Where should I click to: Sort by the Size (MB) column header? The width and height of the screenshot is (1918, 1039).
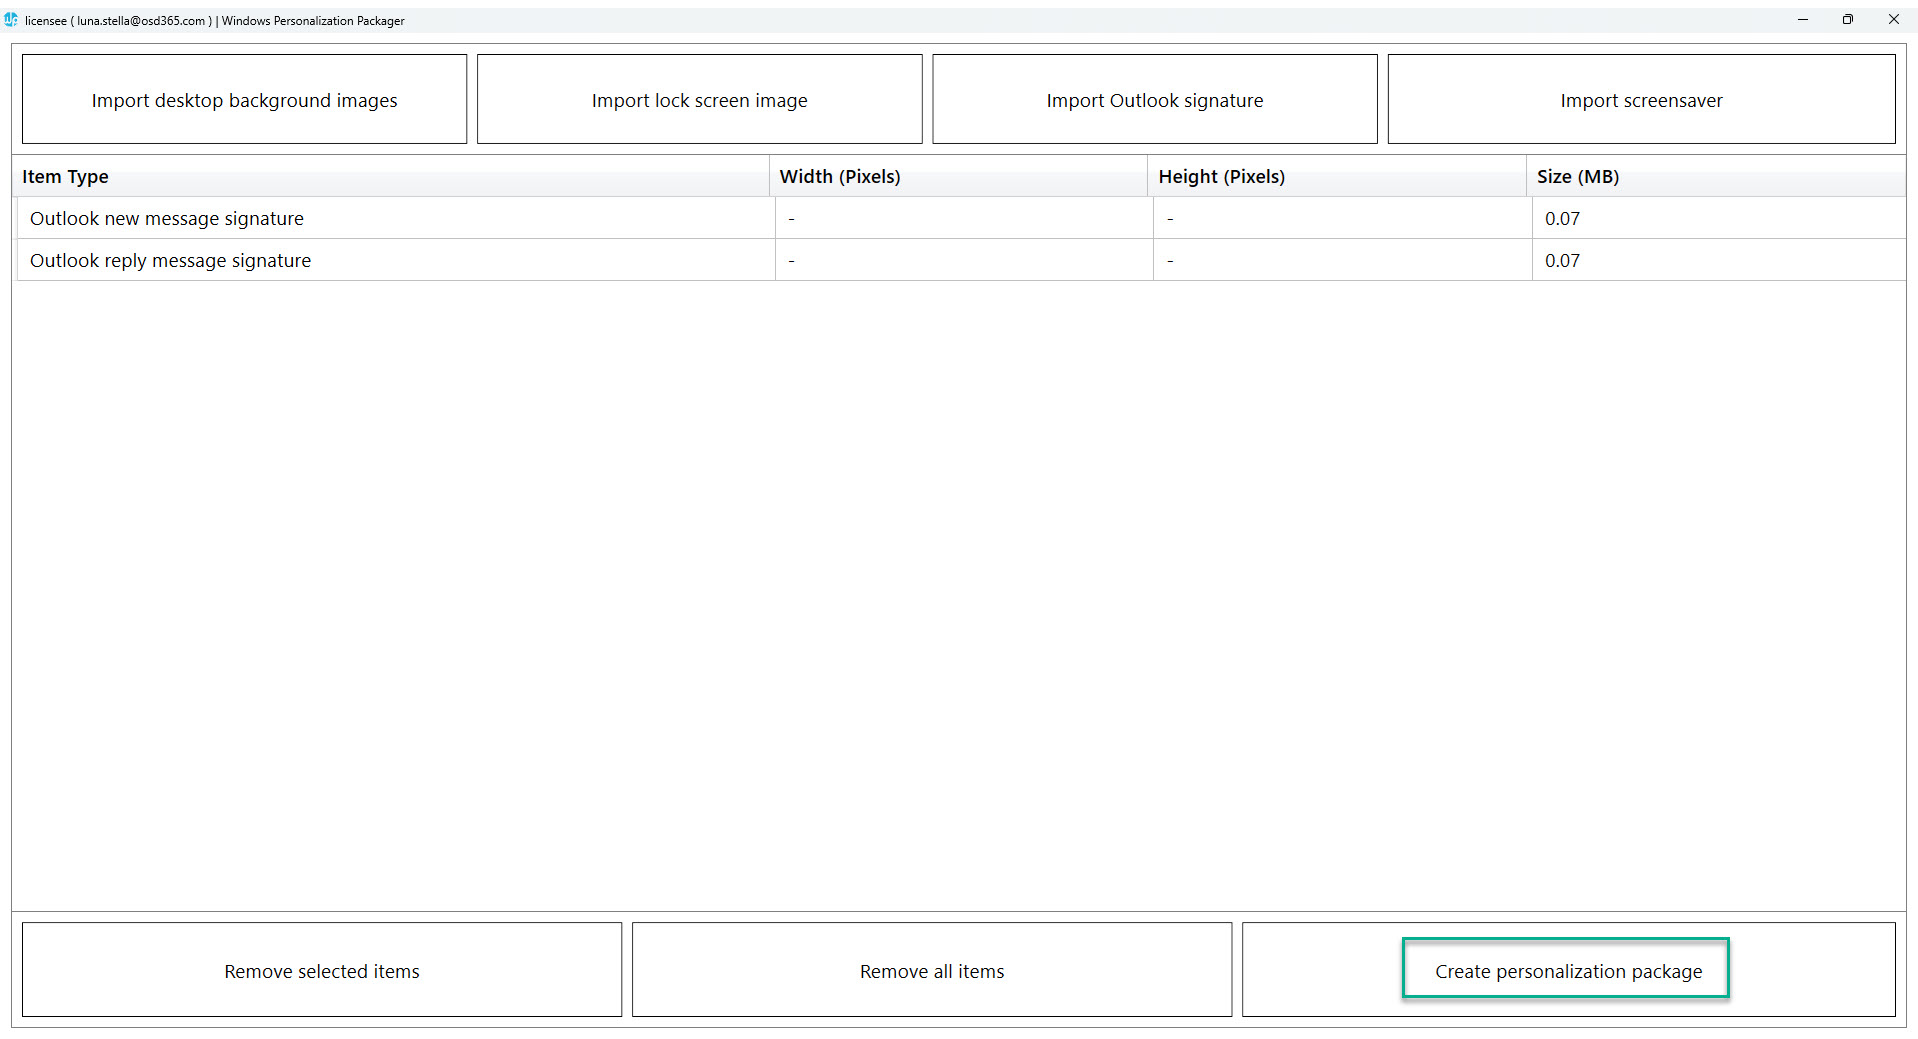coord(1578,176)
